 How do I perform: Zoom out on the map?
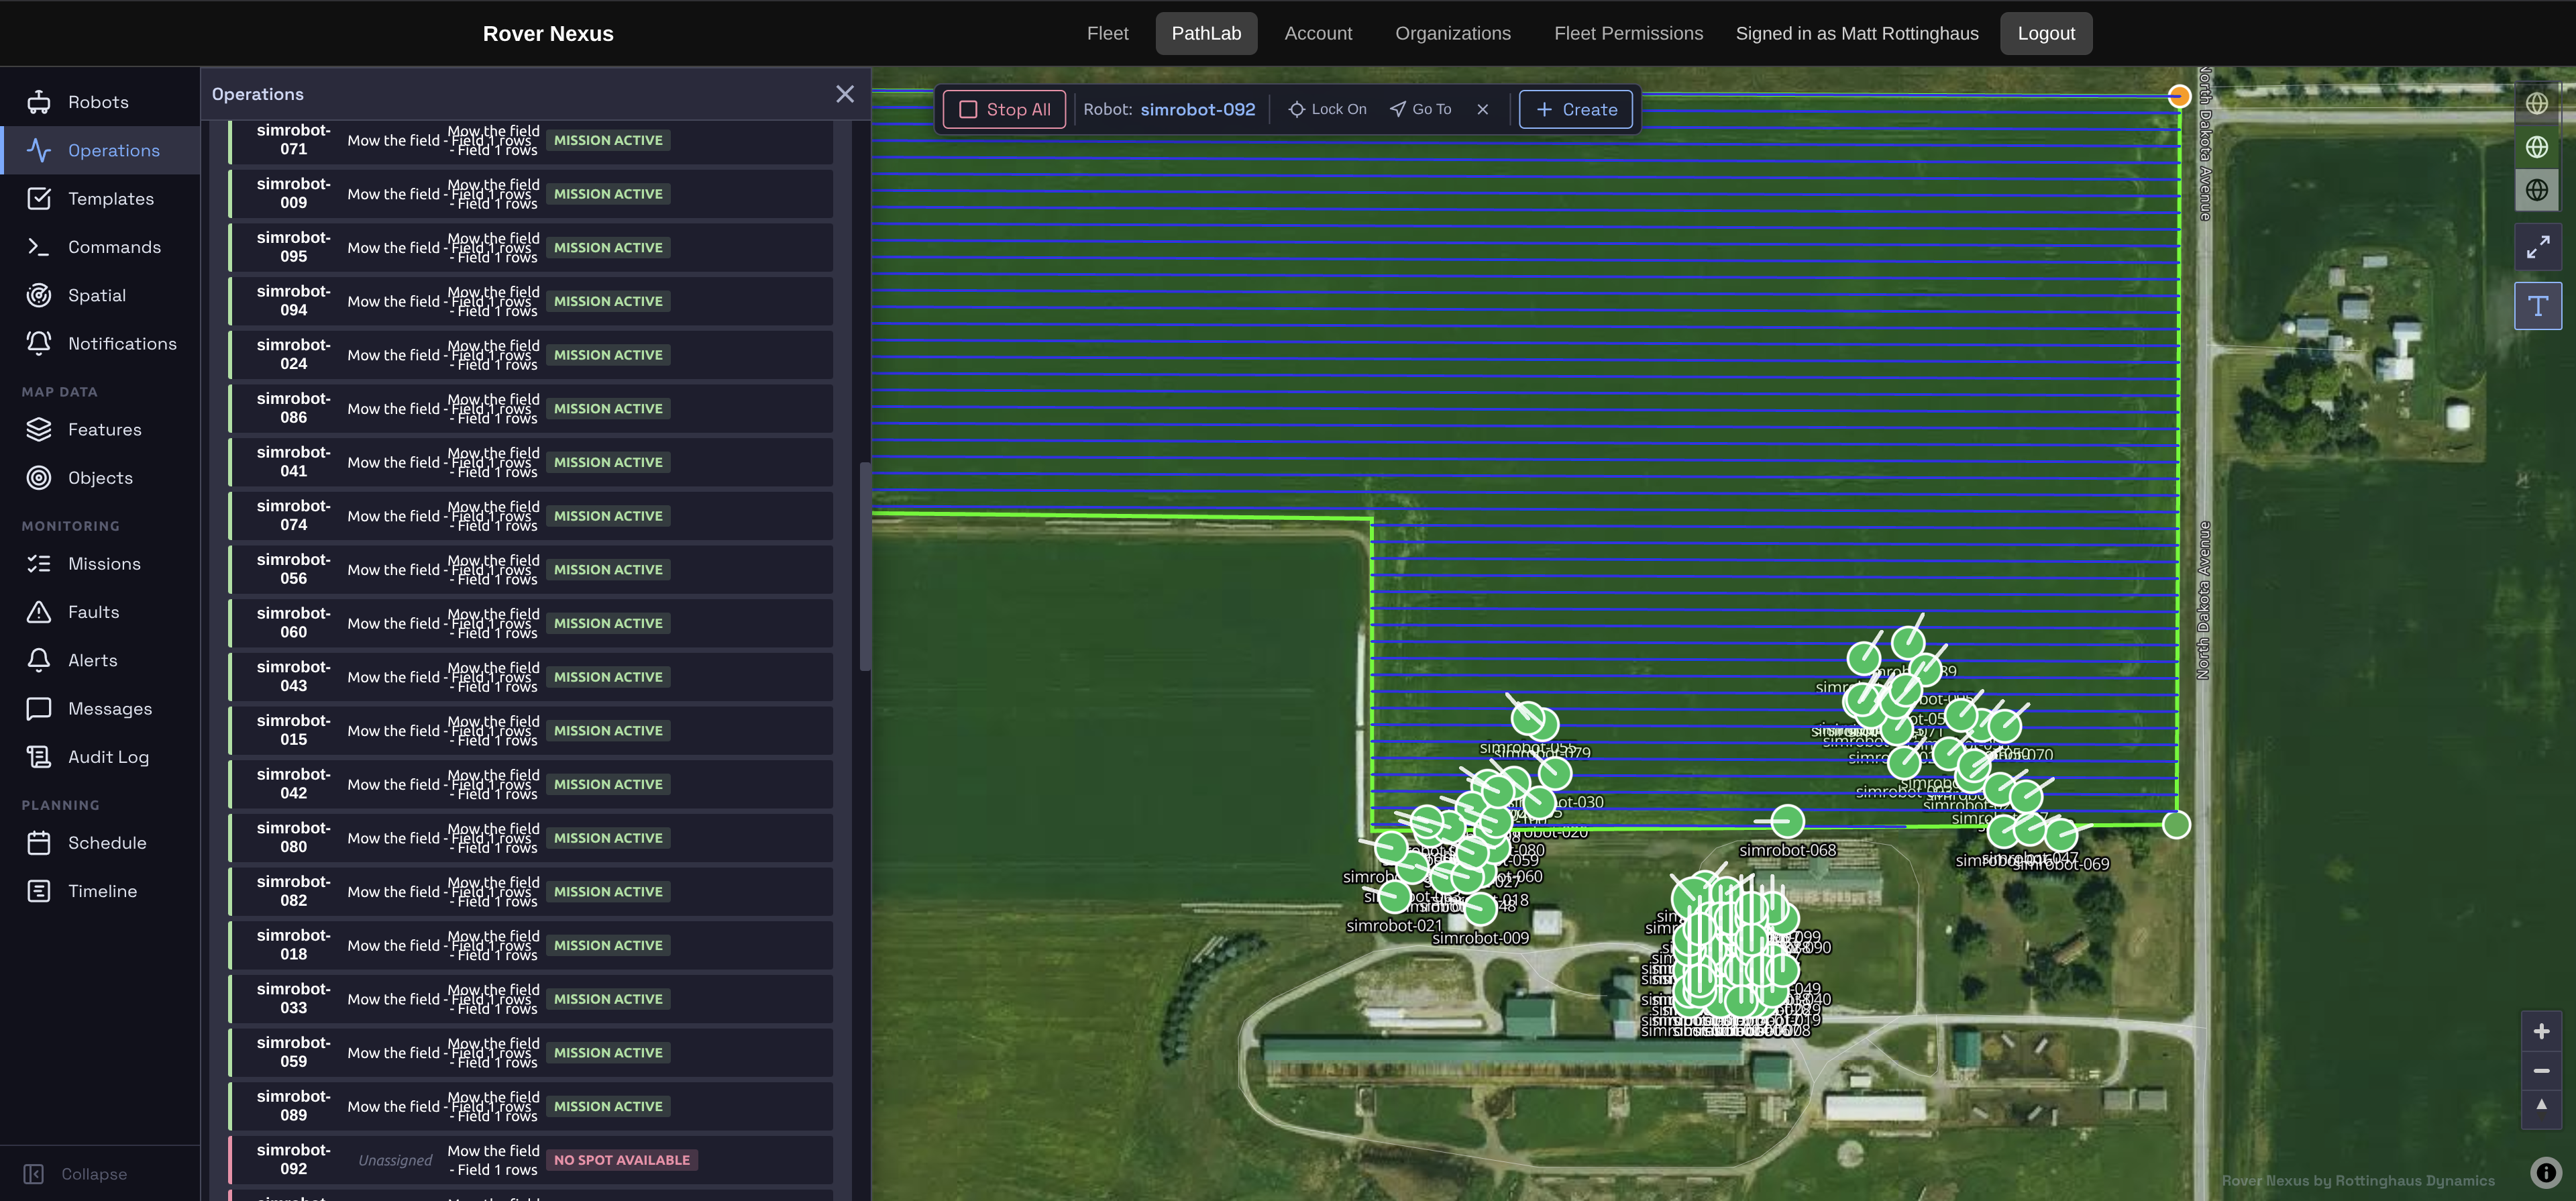[2541, 1071]
